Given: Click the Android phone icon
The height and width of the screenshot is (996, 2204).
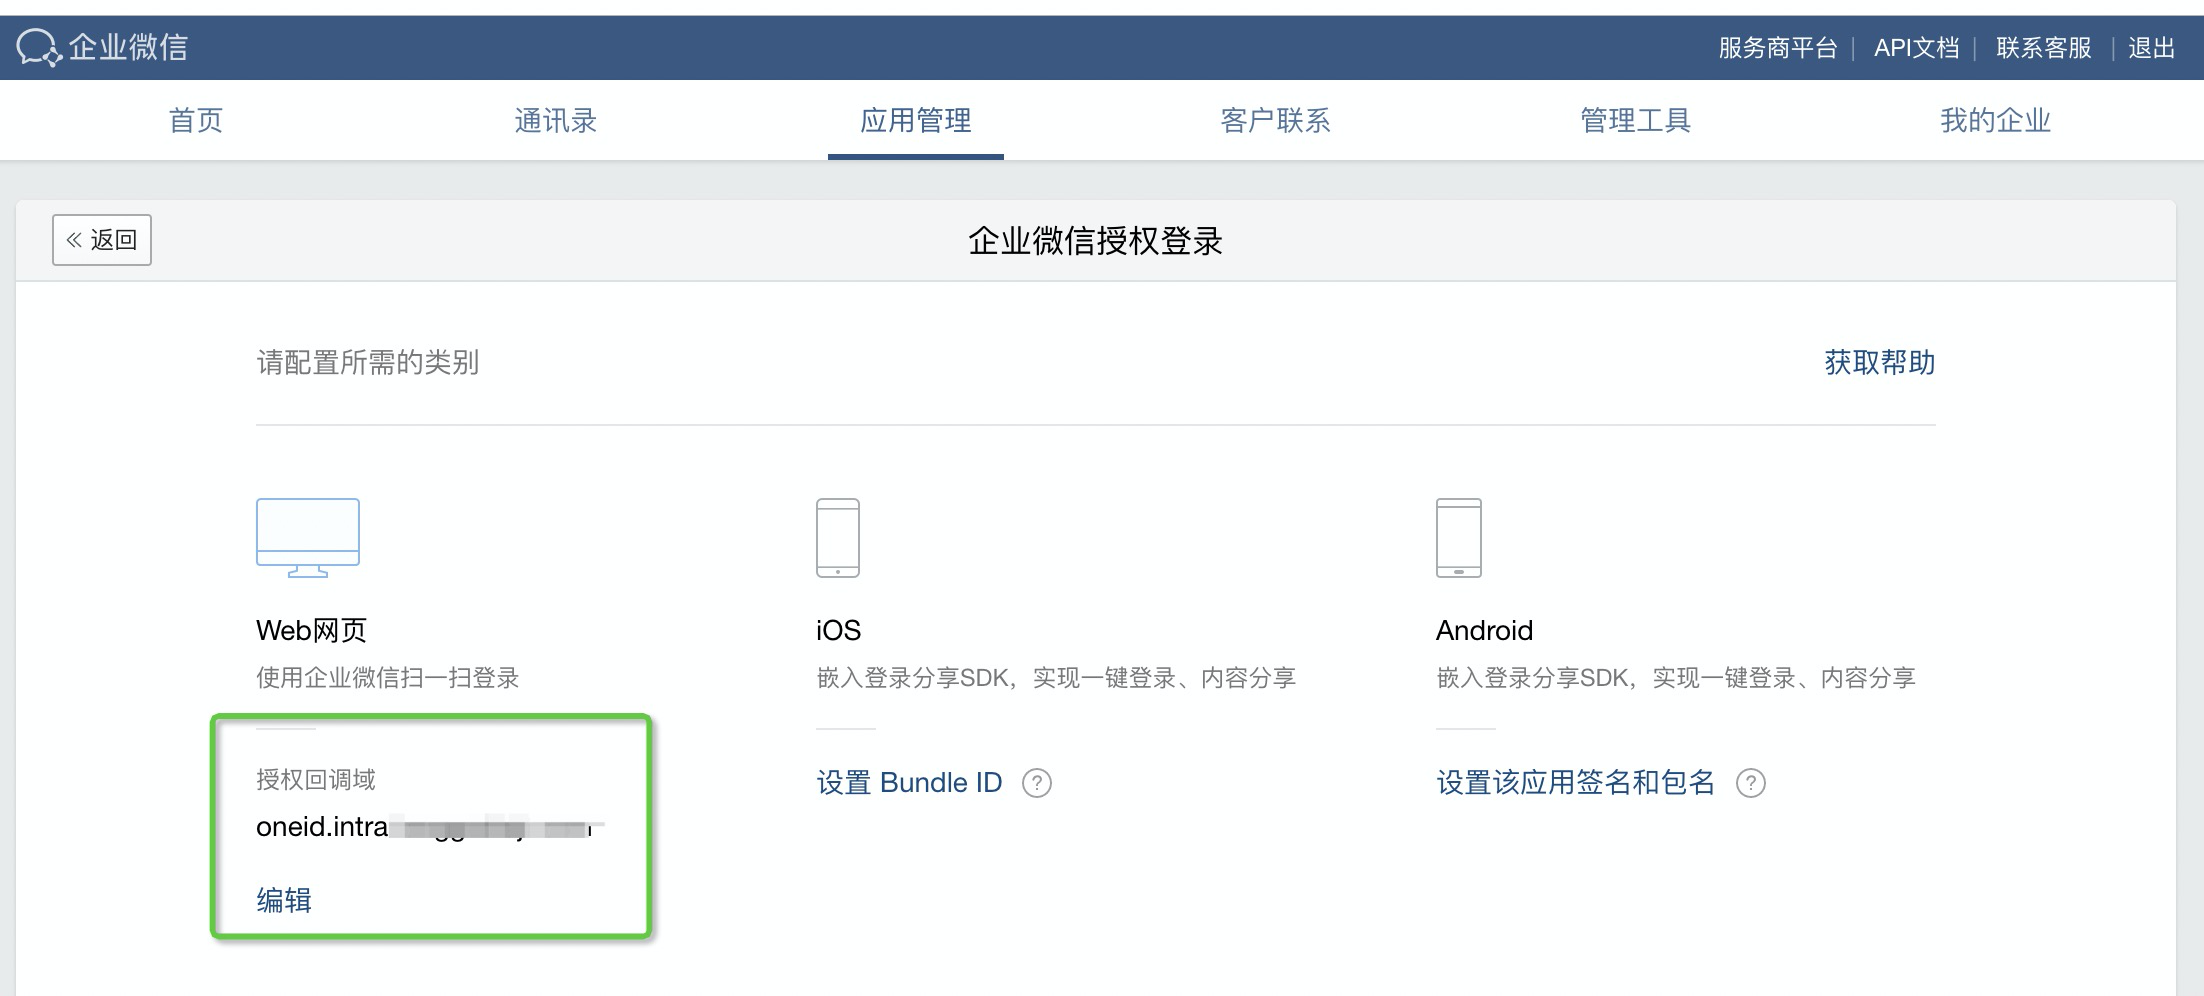Looking at the screenshot, I should [x=1460, y=537].
